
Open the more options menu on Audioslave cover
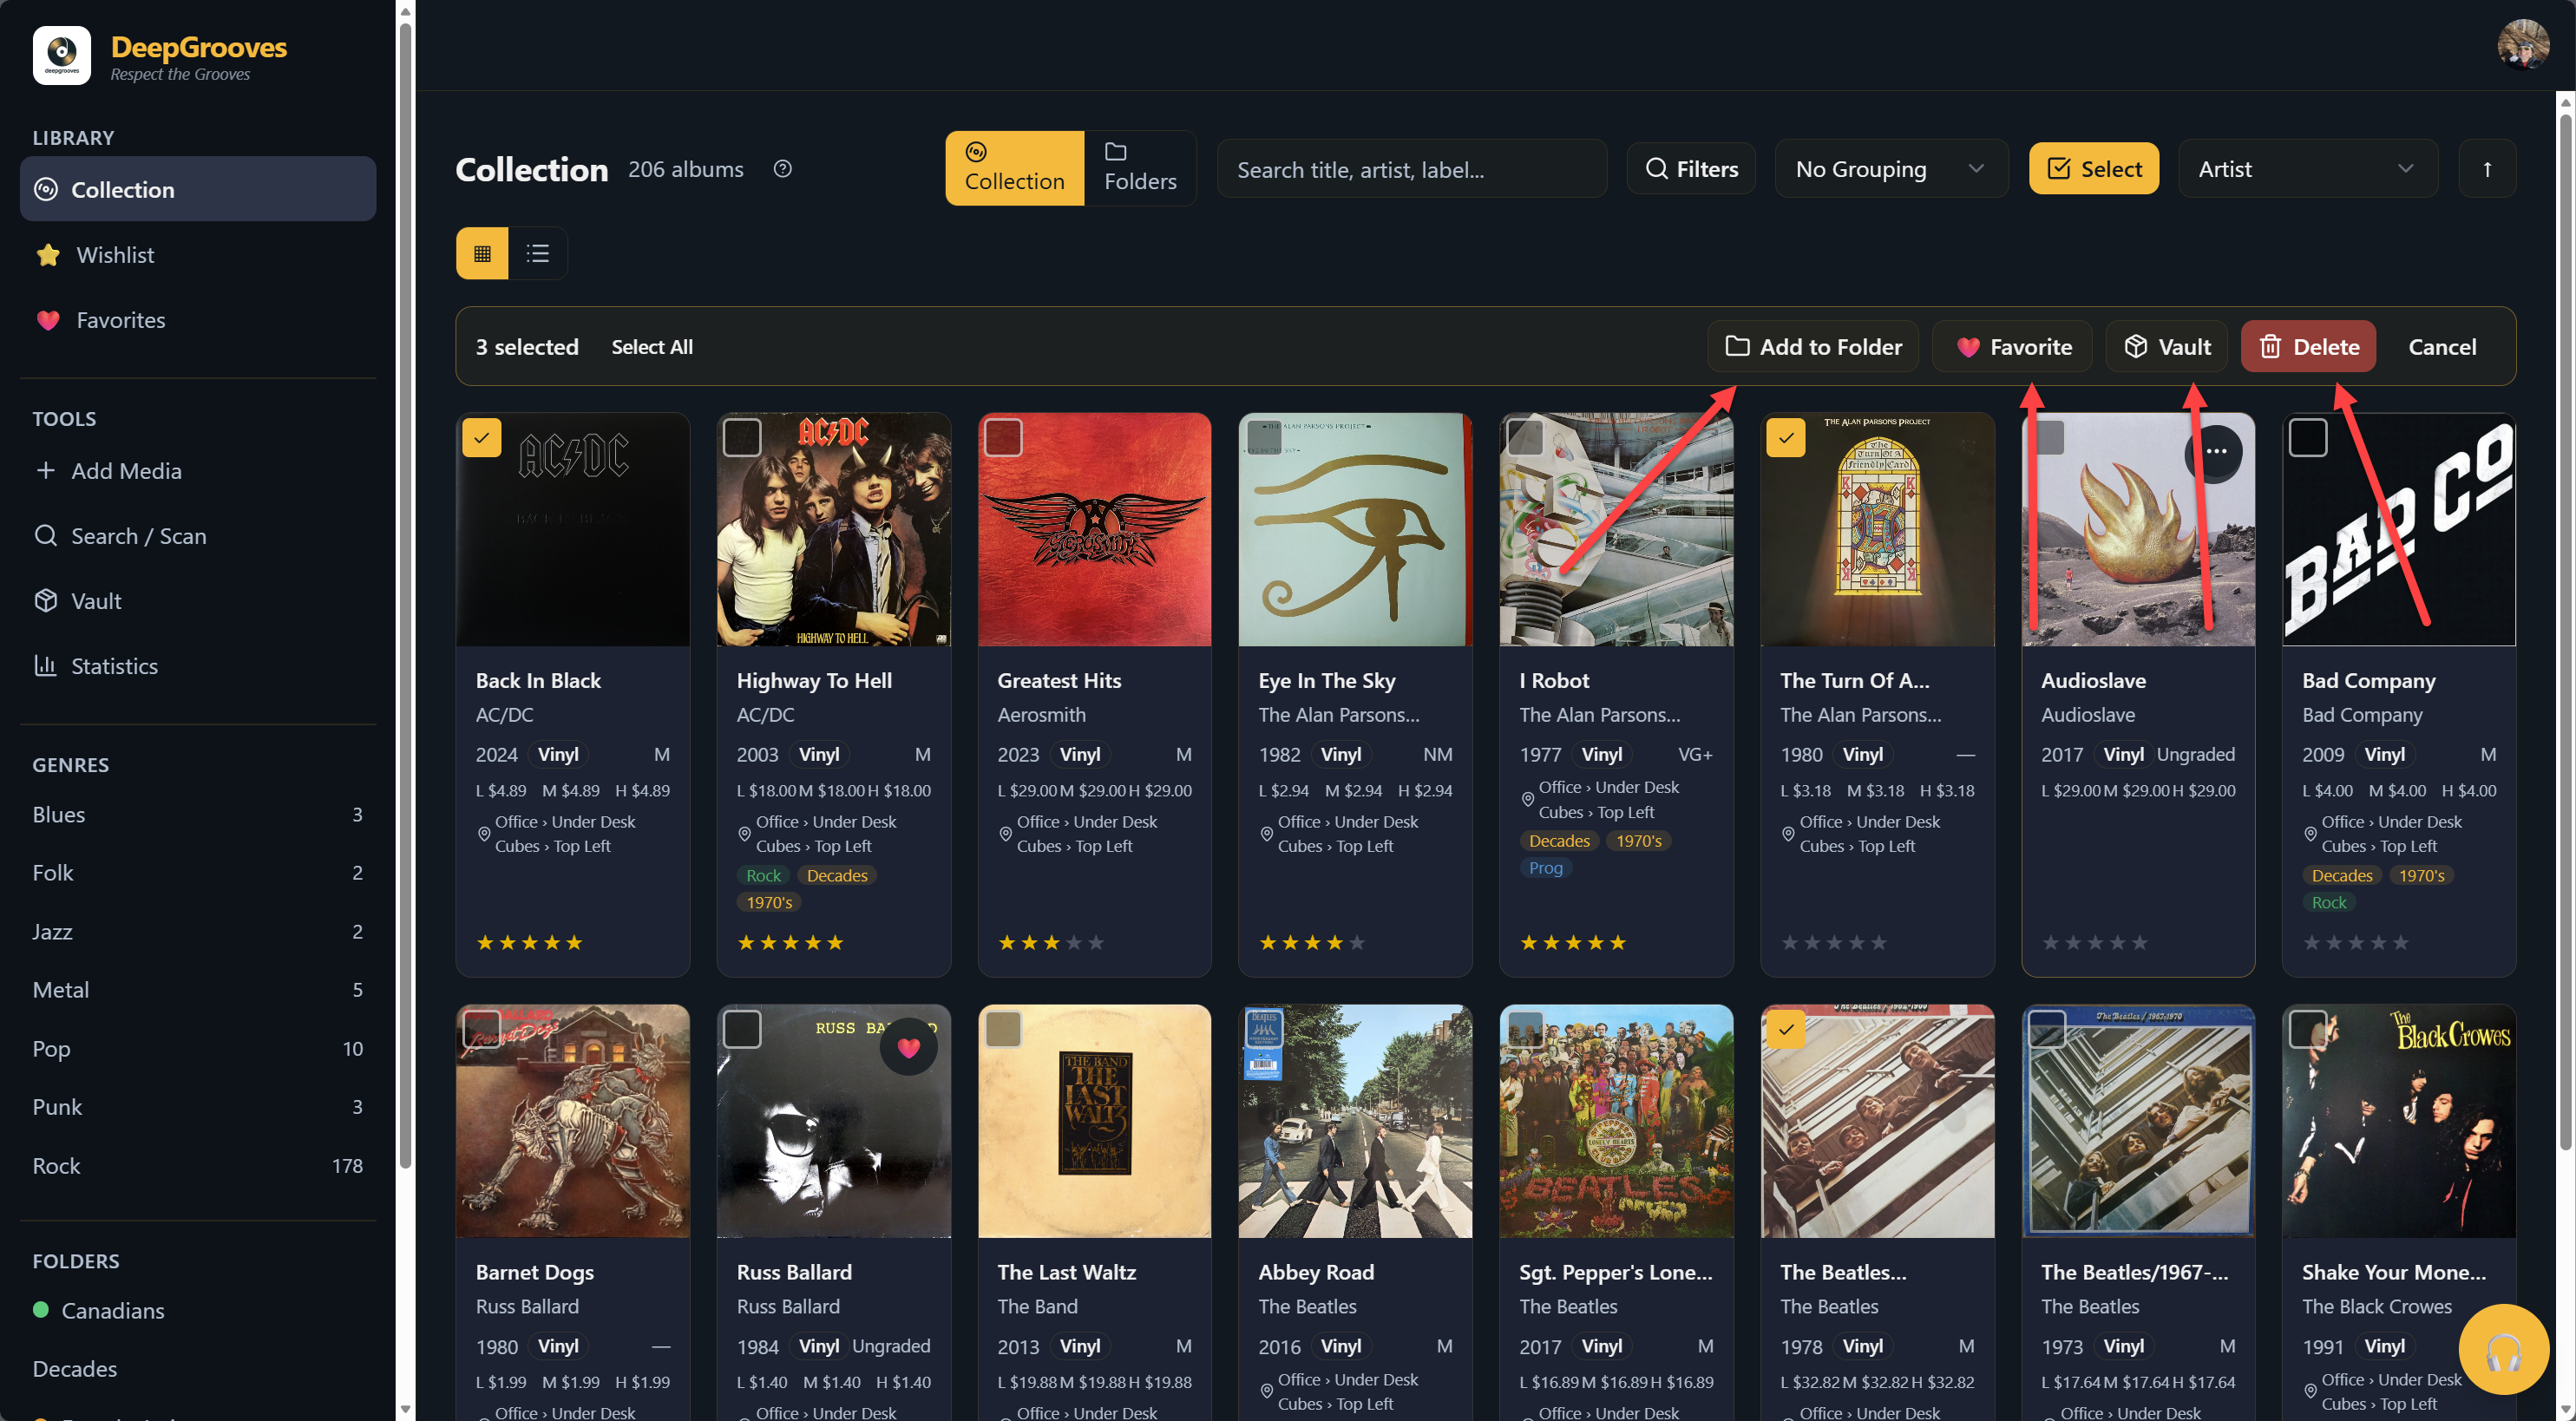click(x=2216, y=451)
